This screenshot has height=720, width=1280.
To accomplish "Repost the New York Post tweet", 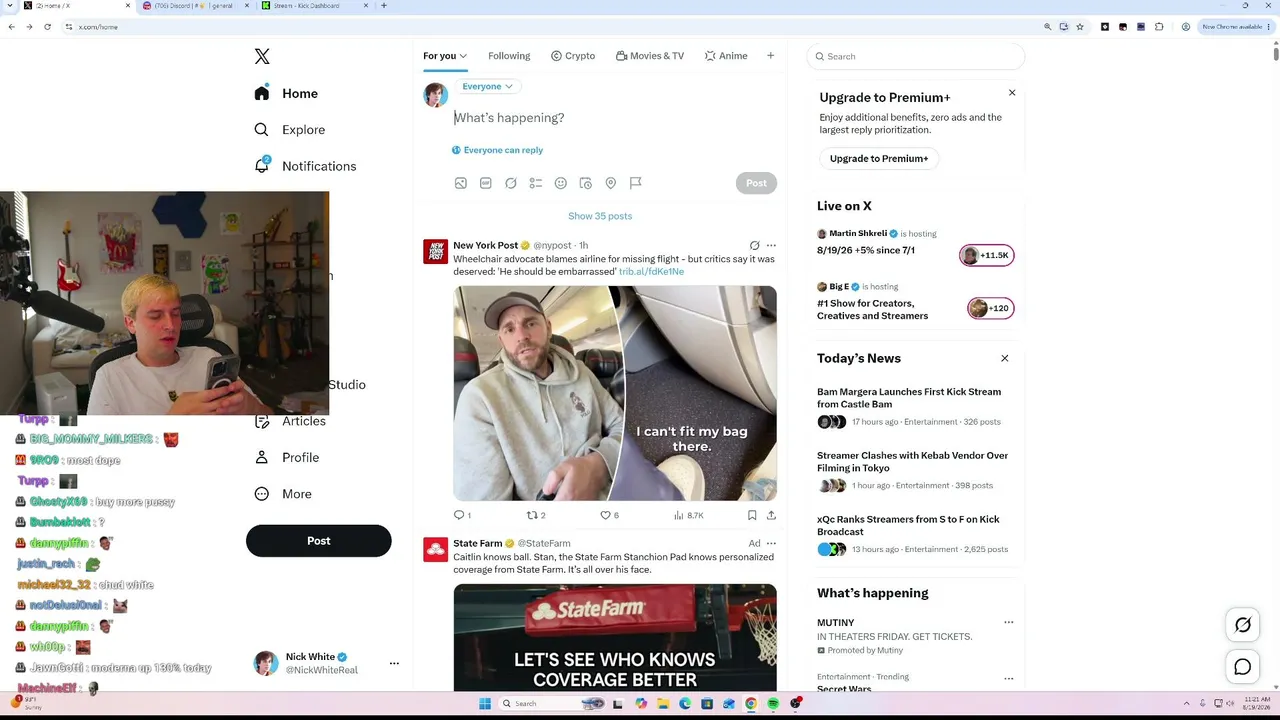I will (536, 515).
